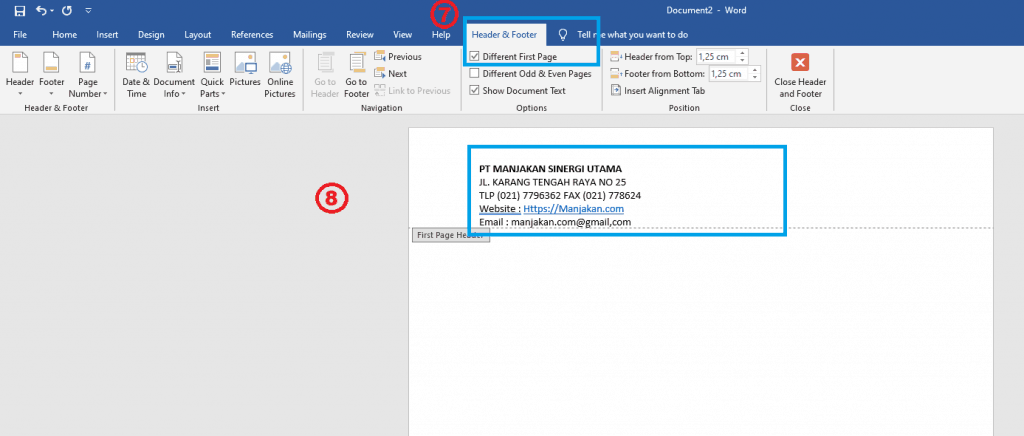Switch to the Home tab
The width and height of the screenshot is (1024, 436).
pyautogui.click(x=65, y=35)
